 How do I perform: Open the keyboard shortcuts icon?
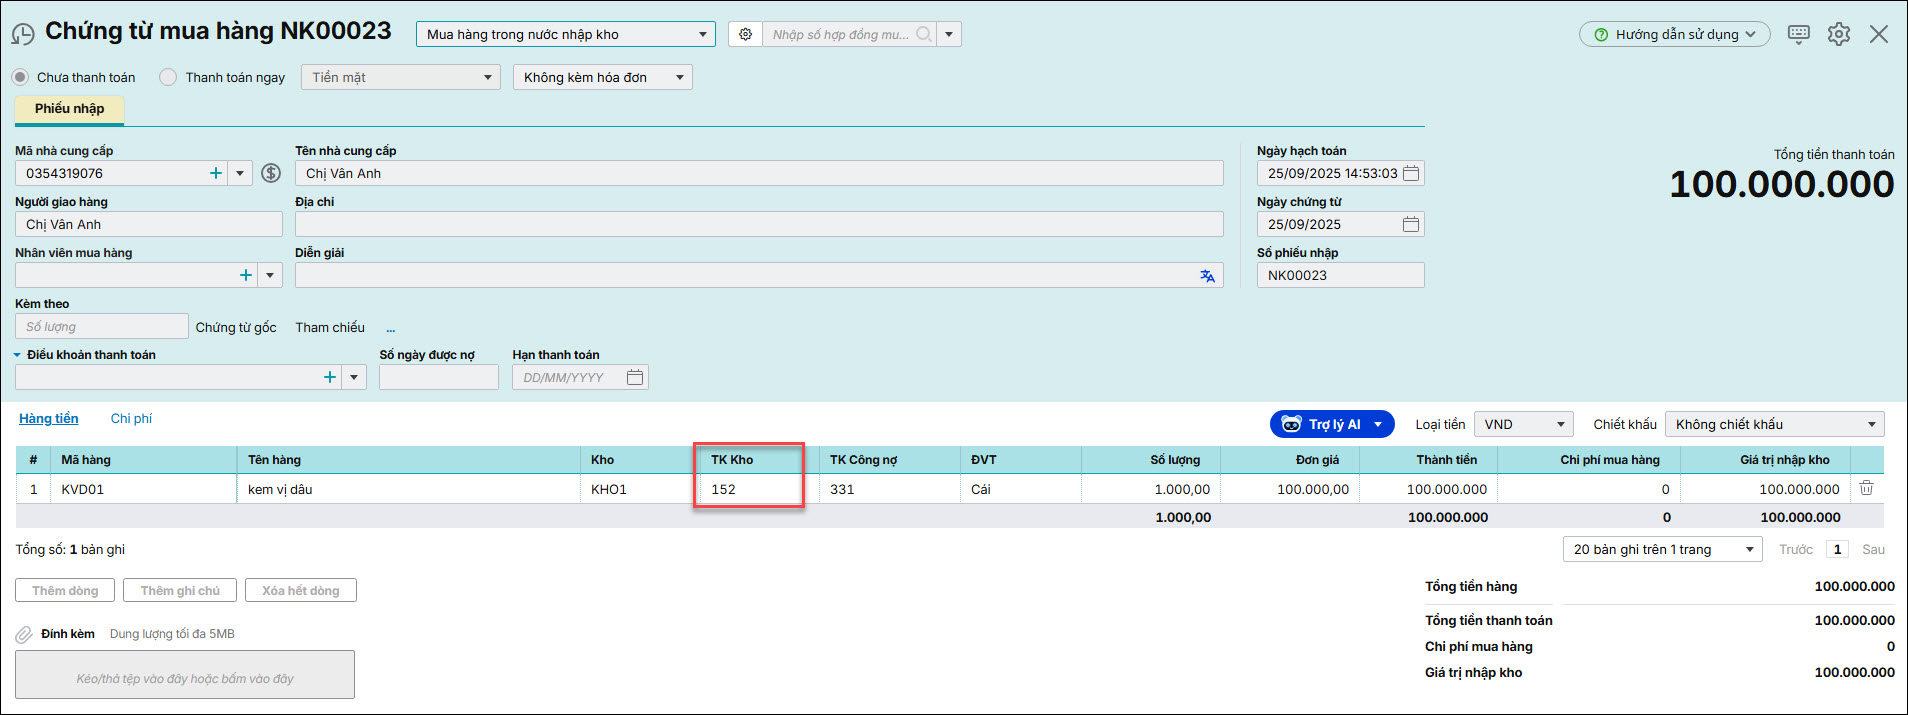1798,34
